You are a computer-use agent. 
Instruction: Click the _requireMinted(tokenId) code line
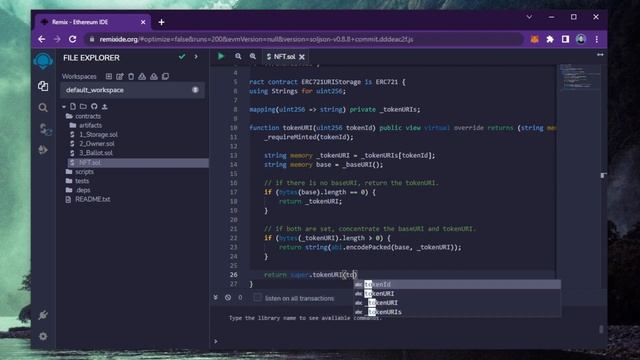tap(309, 137)
